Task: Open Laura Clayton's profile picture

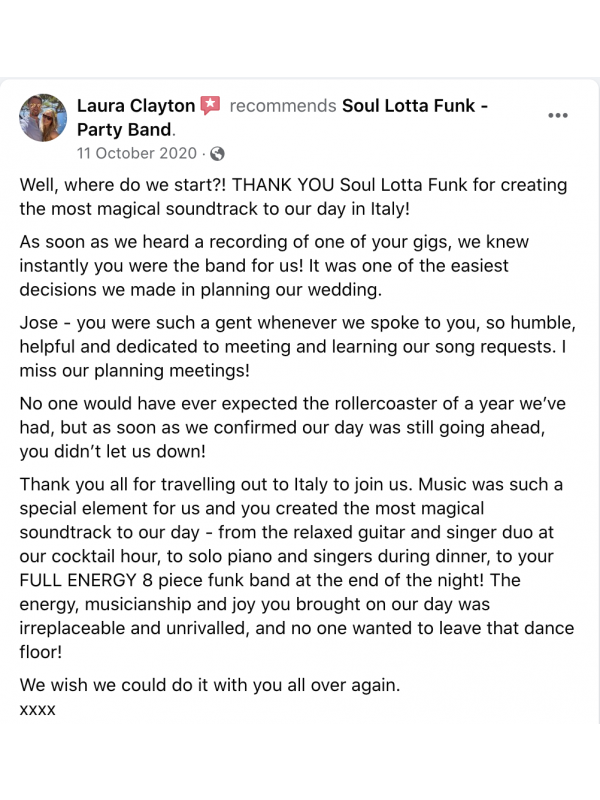Action: [43, 118]
